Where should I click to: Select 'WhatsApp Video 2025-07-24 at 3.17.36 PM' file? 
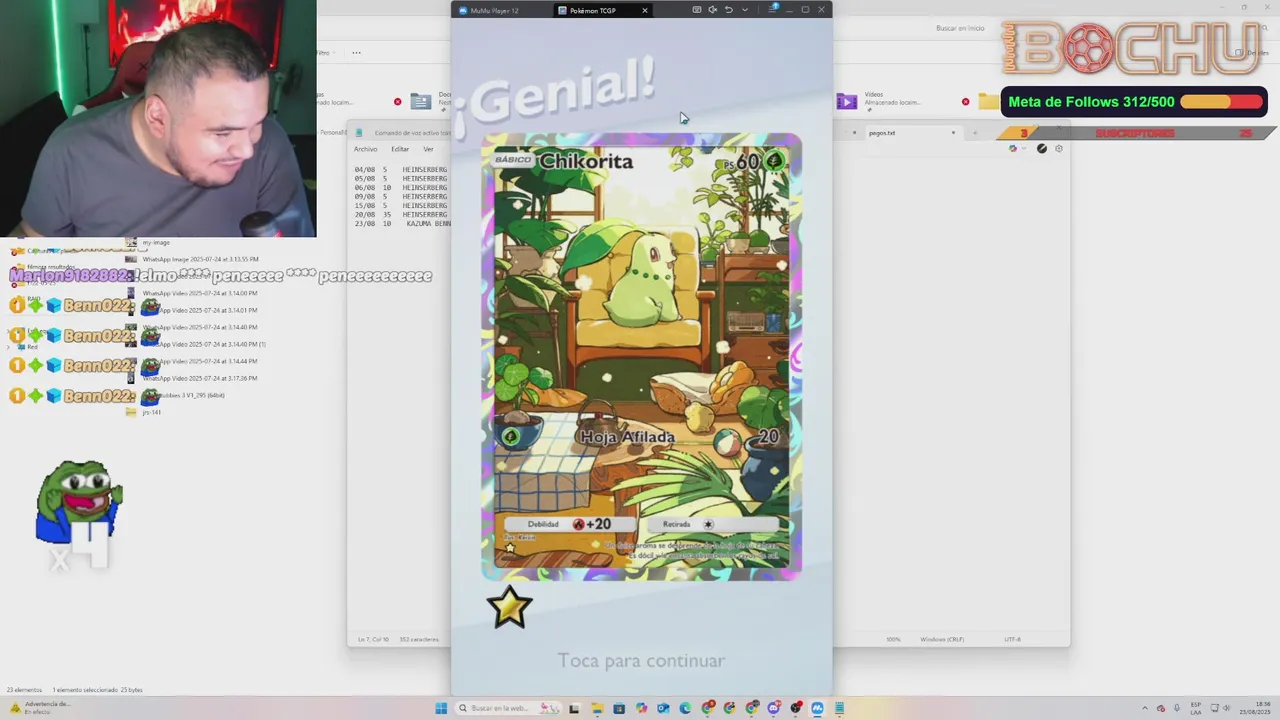tap(200, 378)
